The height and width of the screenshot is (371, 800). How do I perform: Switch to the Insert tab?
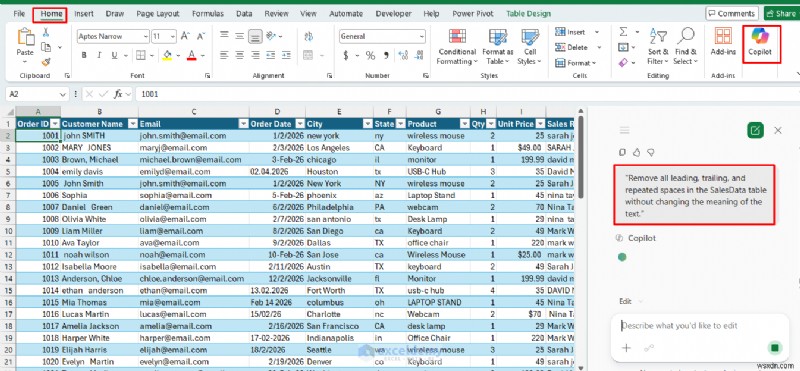tap(84, 14)
